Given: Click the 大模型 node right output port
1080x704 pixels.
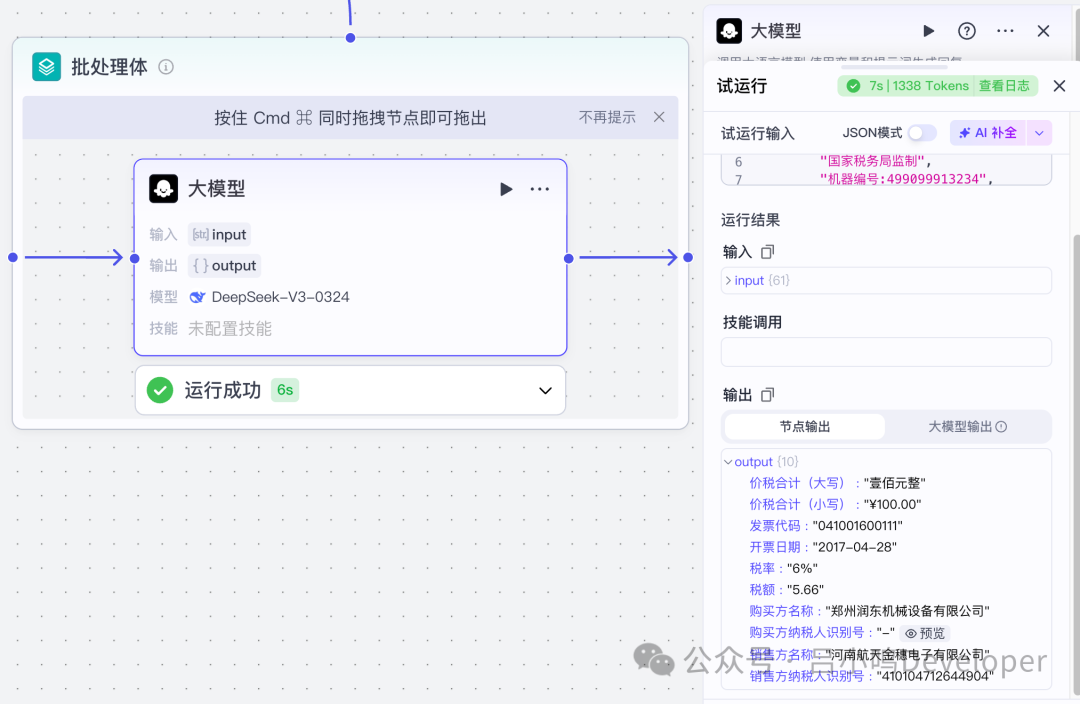Looking at the screenshot, I should [568, 258].
